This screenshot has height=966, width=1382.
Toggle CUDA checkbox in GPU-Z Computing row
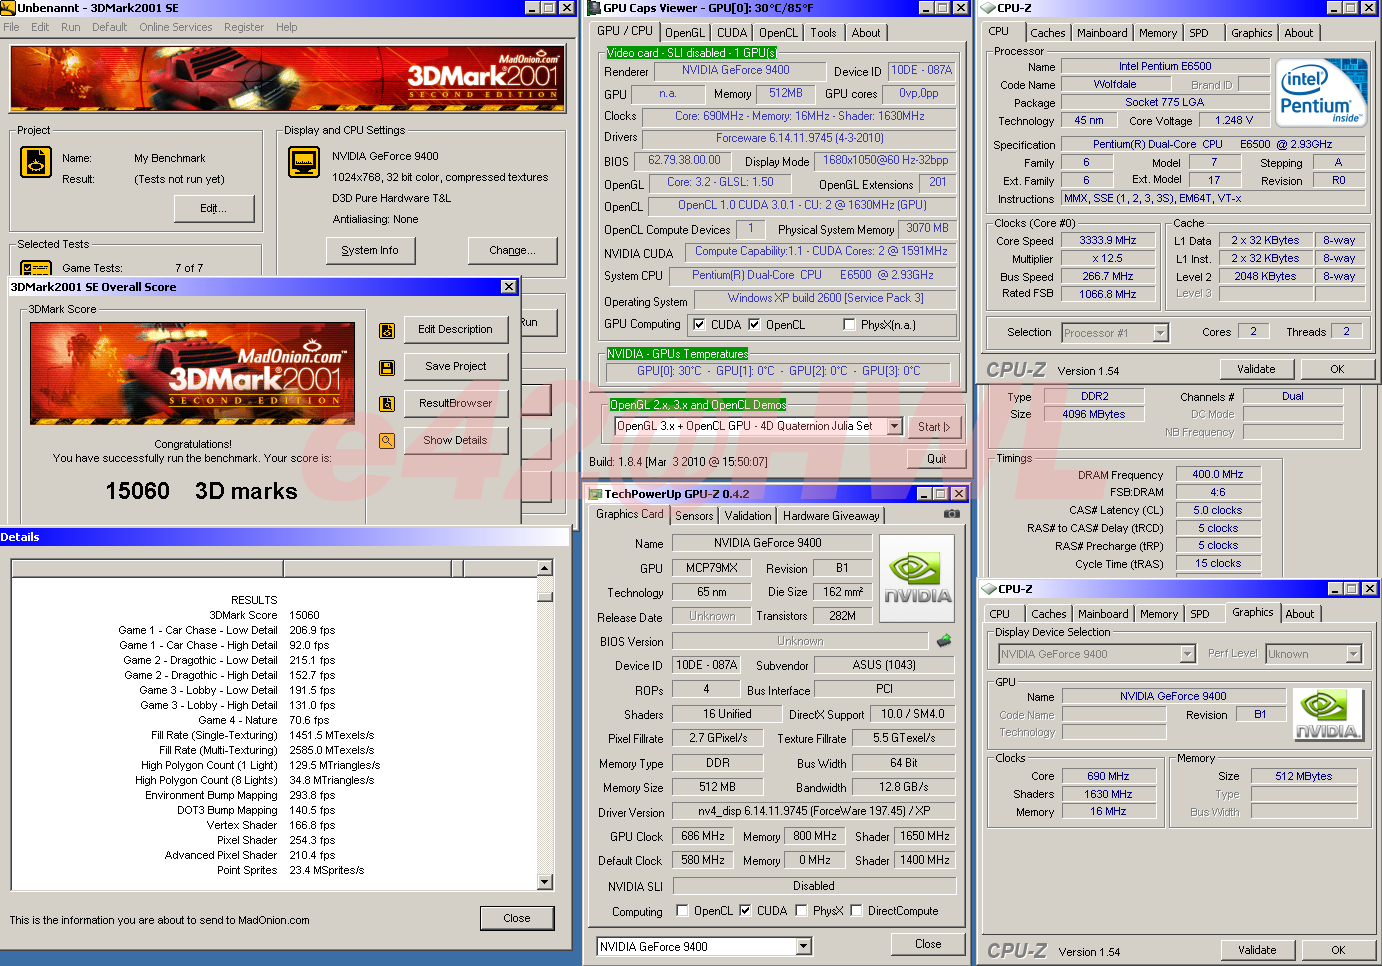click(745, 911)
